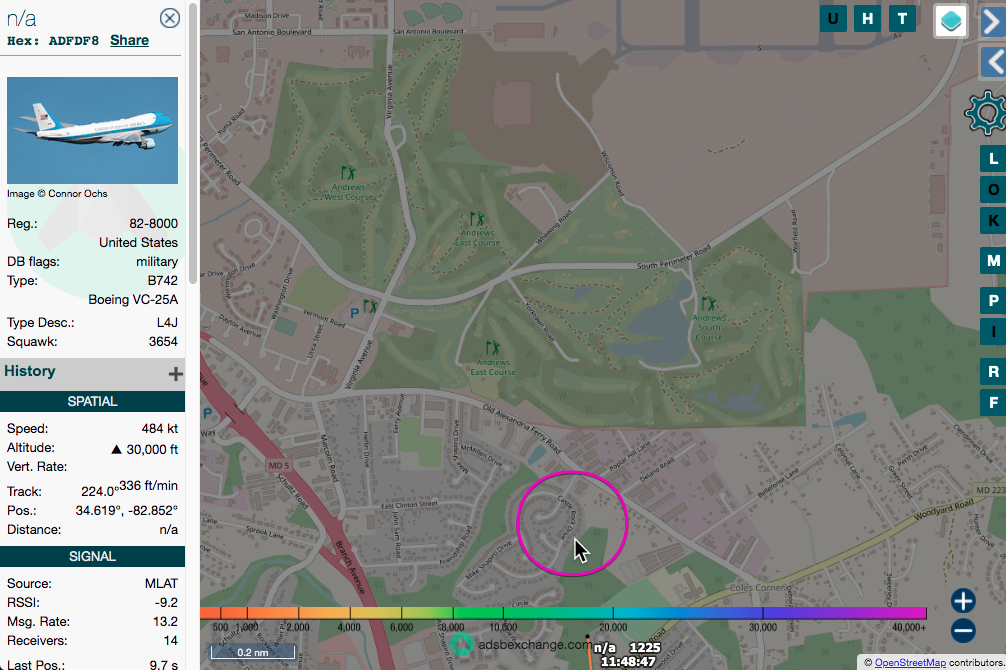
Task: Click the 'military' DB flags value
Action: coord(157,262)
